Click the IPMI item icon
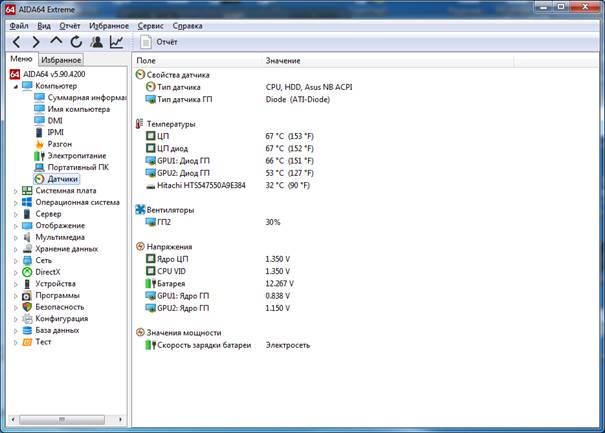 click(x=39, y=132)
